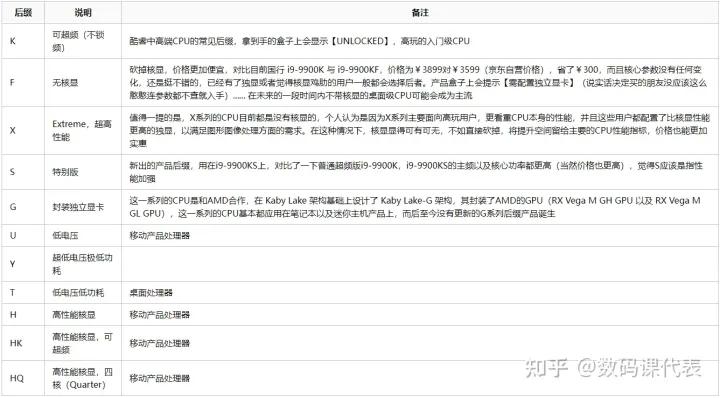Viewport: 720px width, 398px height.
Task: Click the 后缀 column header
Action: pos(23,13)
